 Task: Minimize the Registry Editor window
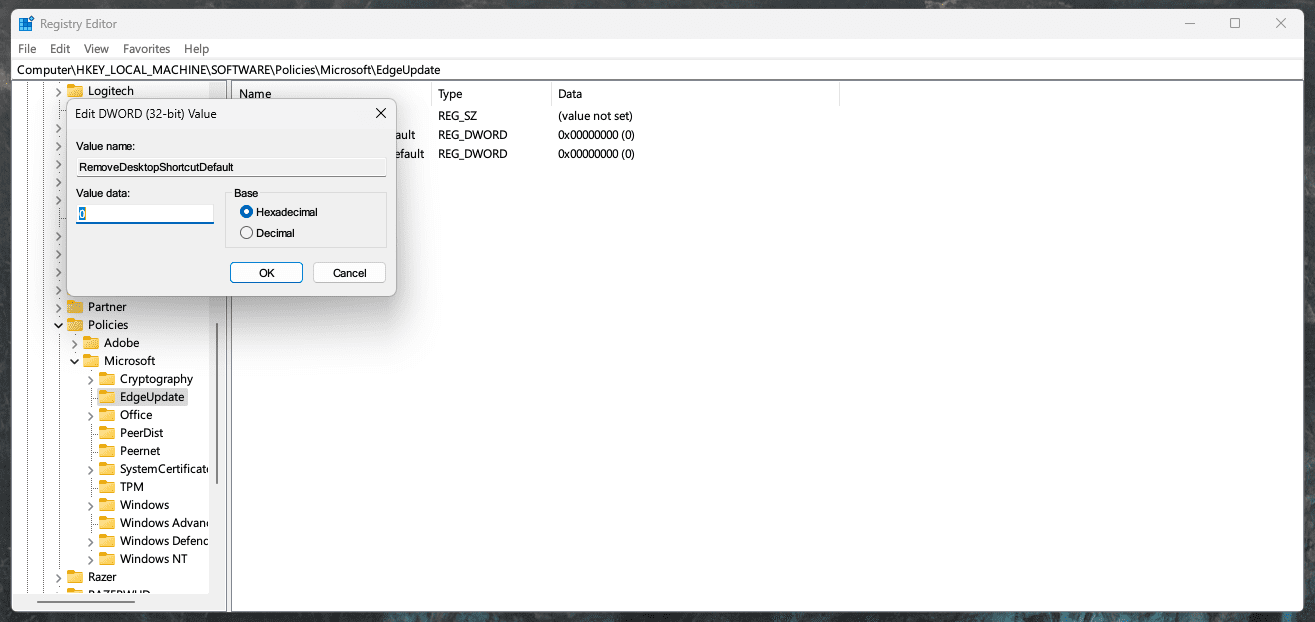1189,23
